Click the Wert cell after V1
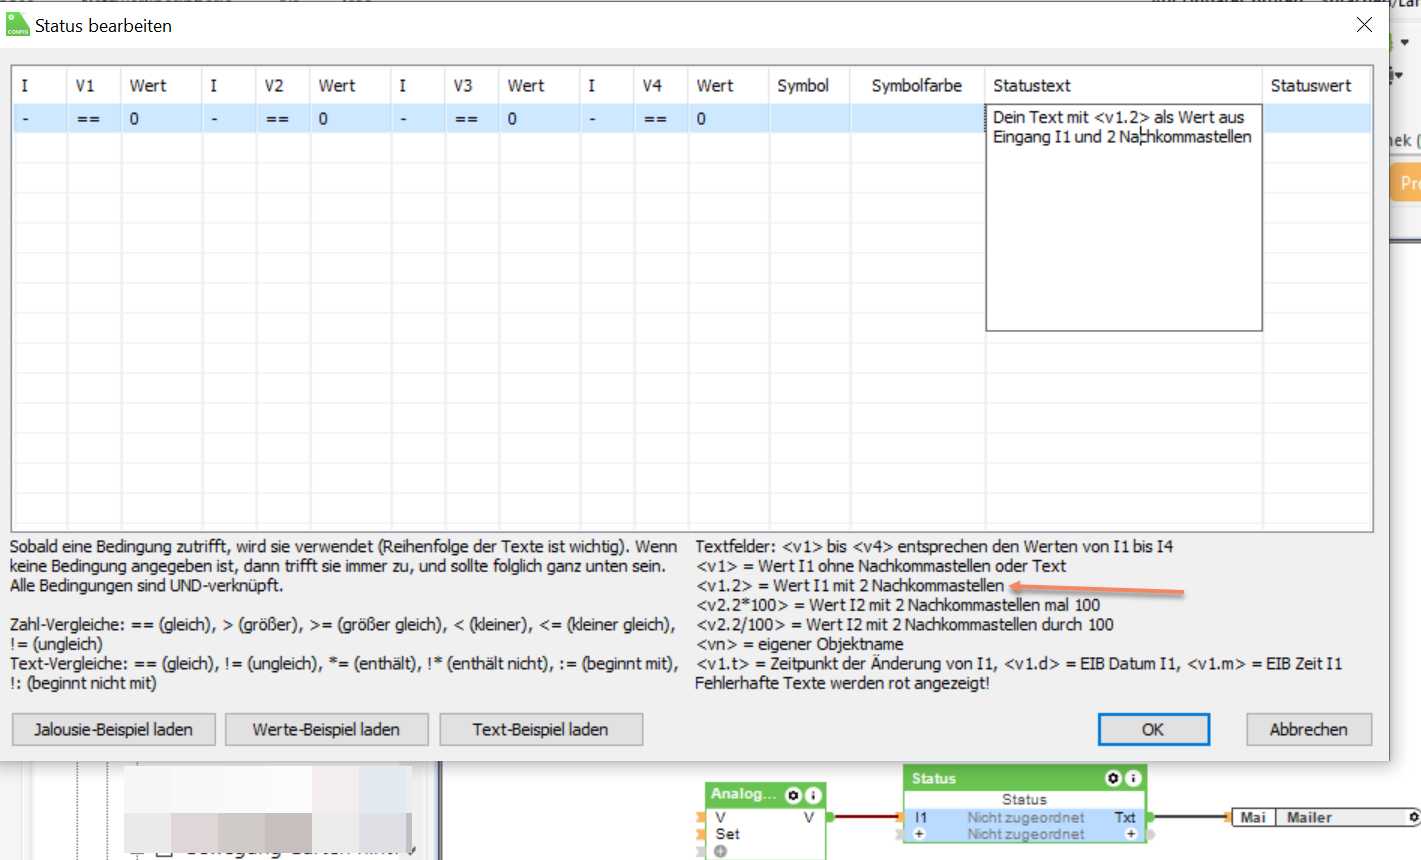The width and height of the screenshot is (1421, 860). [x=162, y=119]
